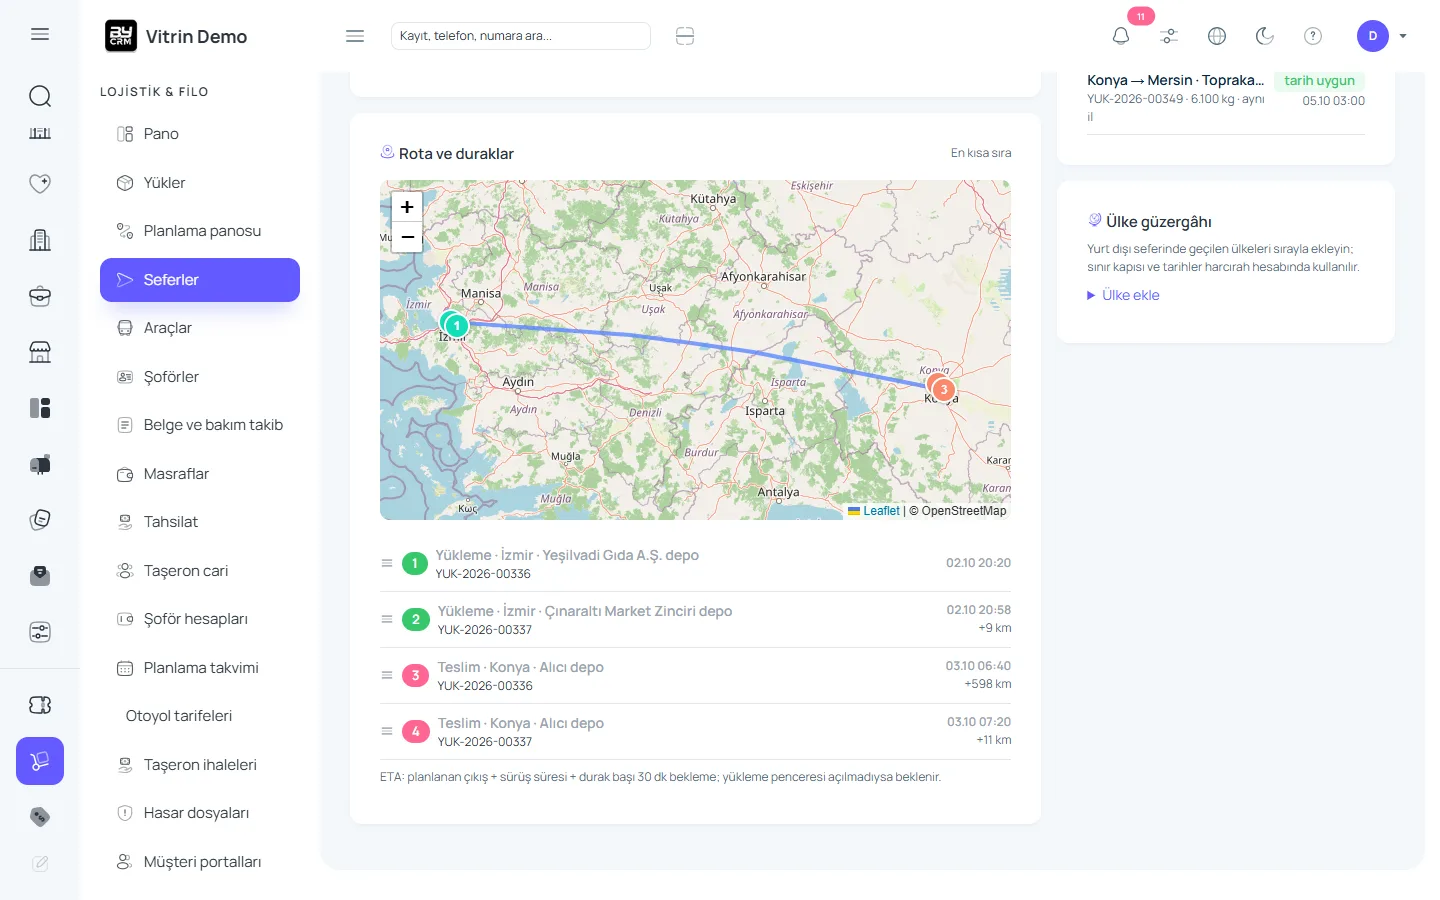Grab the drag handle for stop 1 Yeşilvadi Gıda

(387, 563)
